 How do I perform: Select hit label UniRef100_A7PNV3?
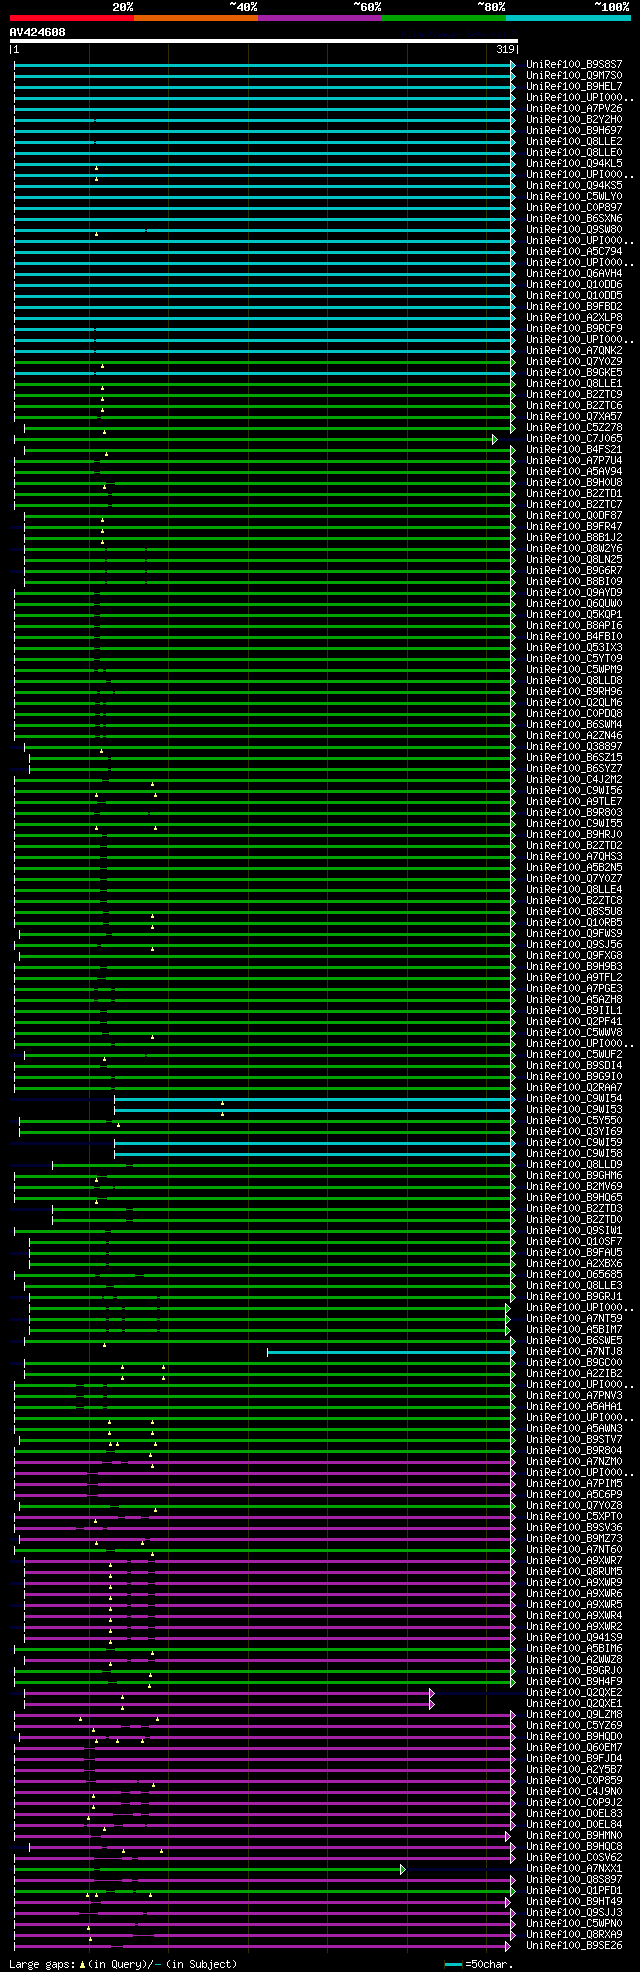pos(574,1395)
